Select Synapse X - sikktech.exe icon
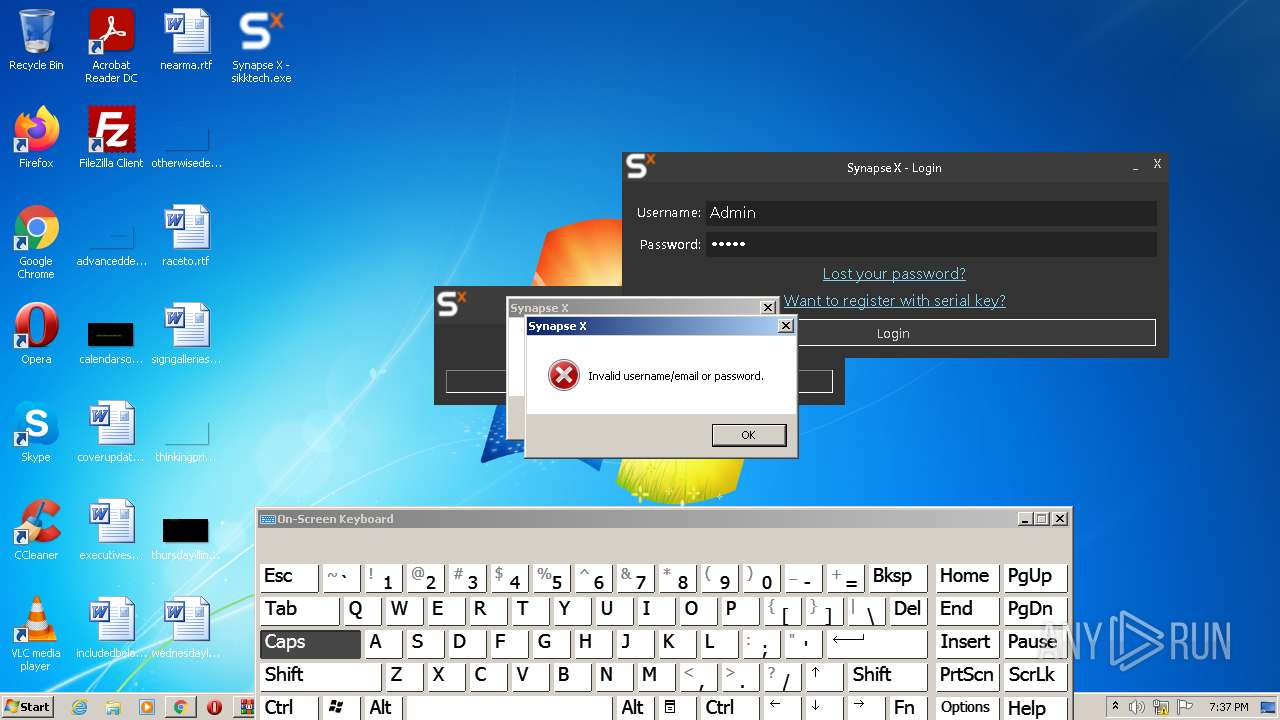 click(261, 46)
